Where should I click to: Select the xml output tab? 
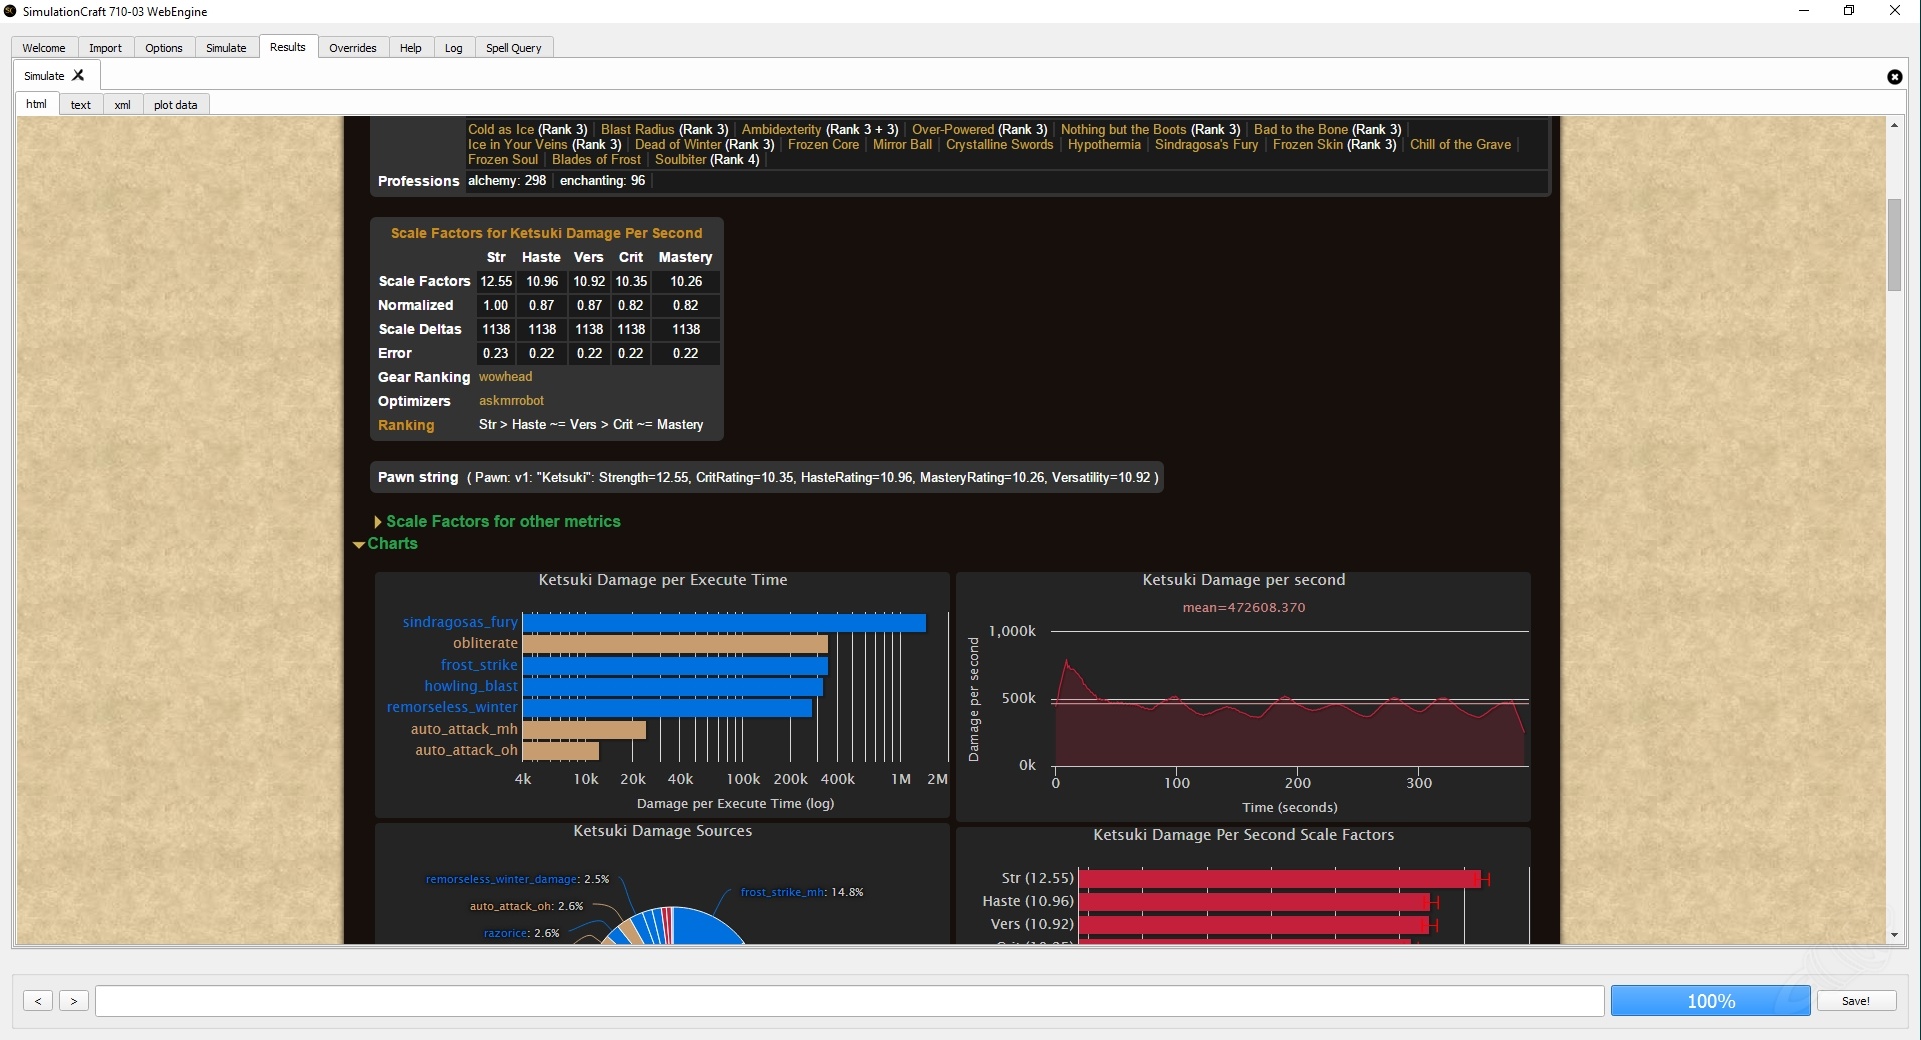tap(122, 105)
